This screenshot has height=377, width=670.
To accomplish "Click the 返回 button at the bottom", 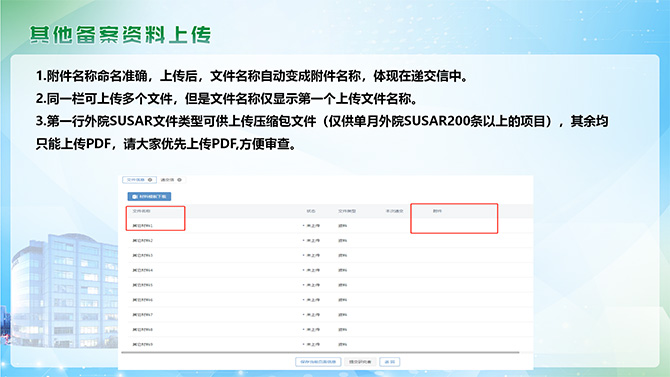I will point(390,362).
